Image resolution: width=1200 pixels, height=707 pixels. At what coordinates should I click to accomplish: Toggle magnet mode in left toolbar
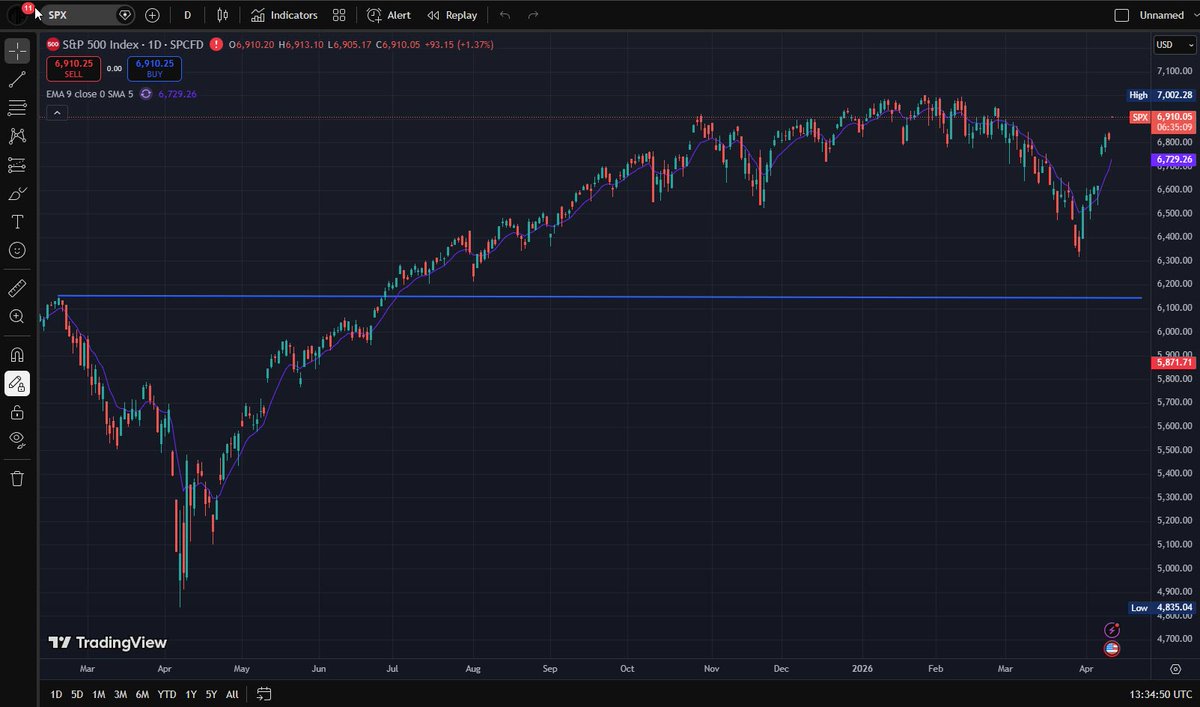pyautogui.click(x=17, y=354)
